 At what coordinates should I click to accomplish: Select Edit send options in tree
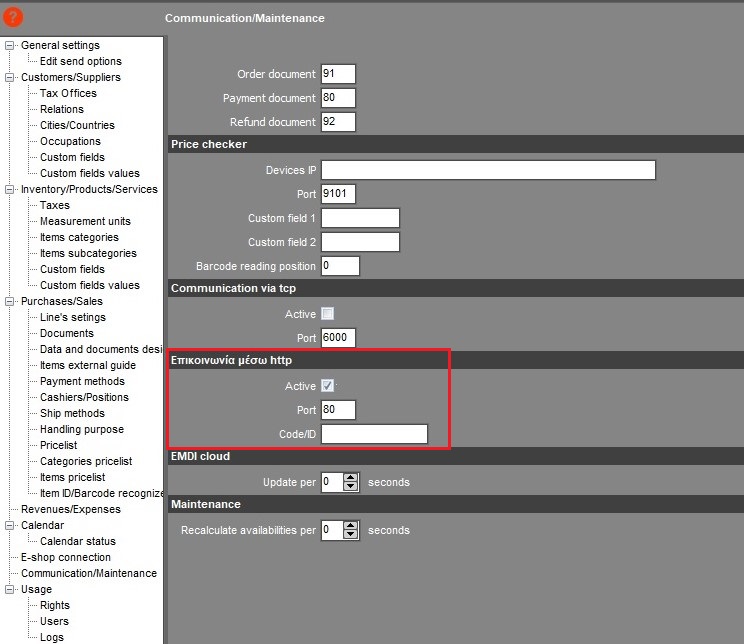click(x=81, y=61)
